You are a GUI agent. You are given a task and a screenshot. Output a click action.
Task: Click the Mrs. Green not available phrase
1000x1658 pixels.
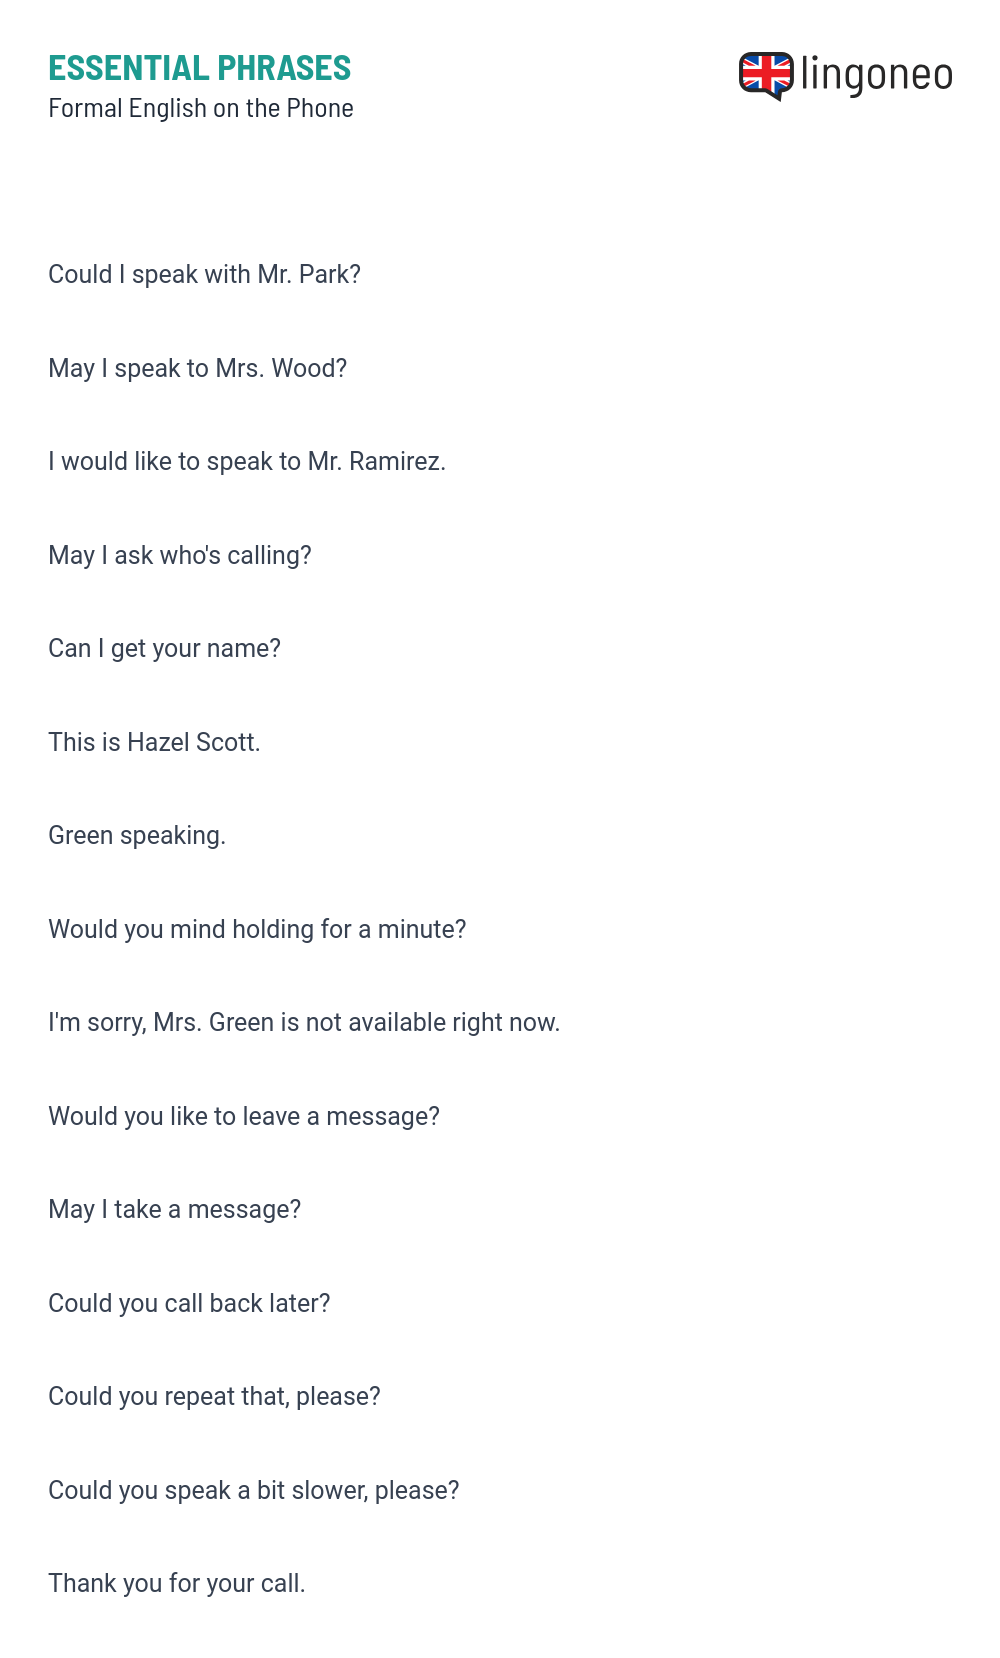click(304, 1022)
